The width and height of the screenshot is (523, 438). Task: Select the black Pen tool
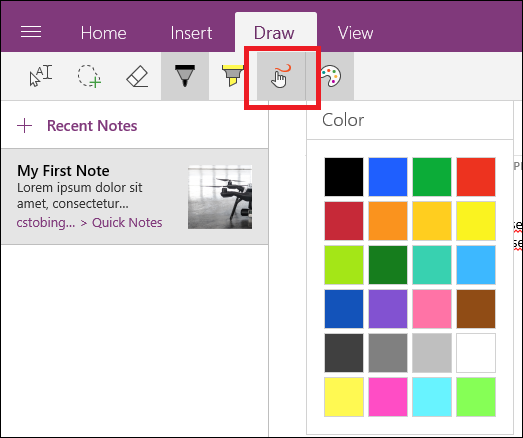point(185,76)
